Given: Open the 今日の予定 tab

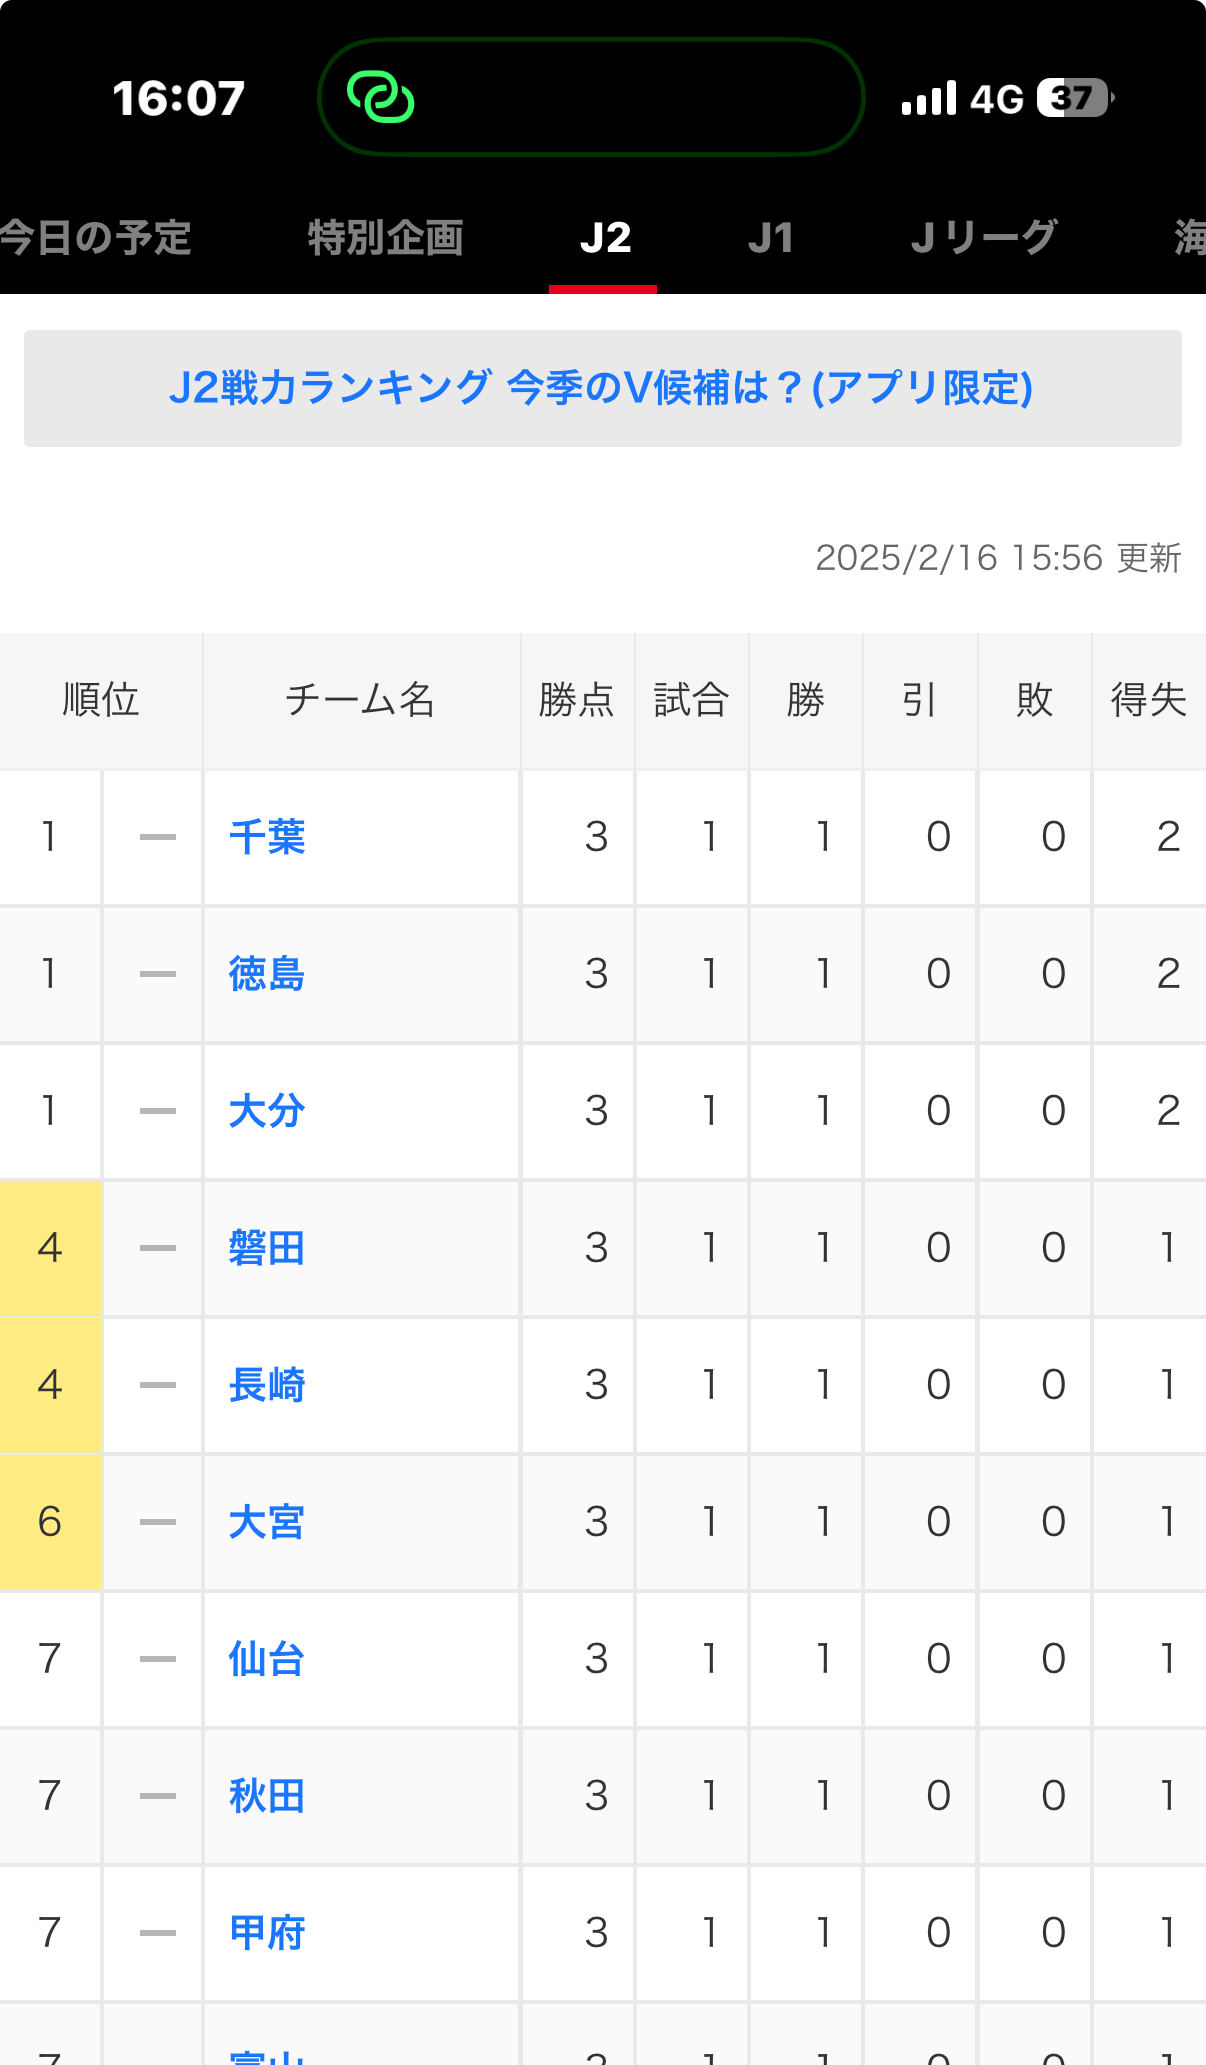Looking at the screenshot, I should tap(95, 238).
